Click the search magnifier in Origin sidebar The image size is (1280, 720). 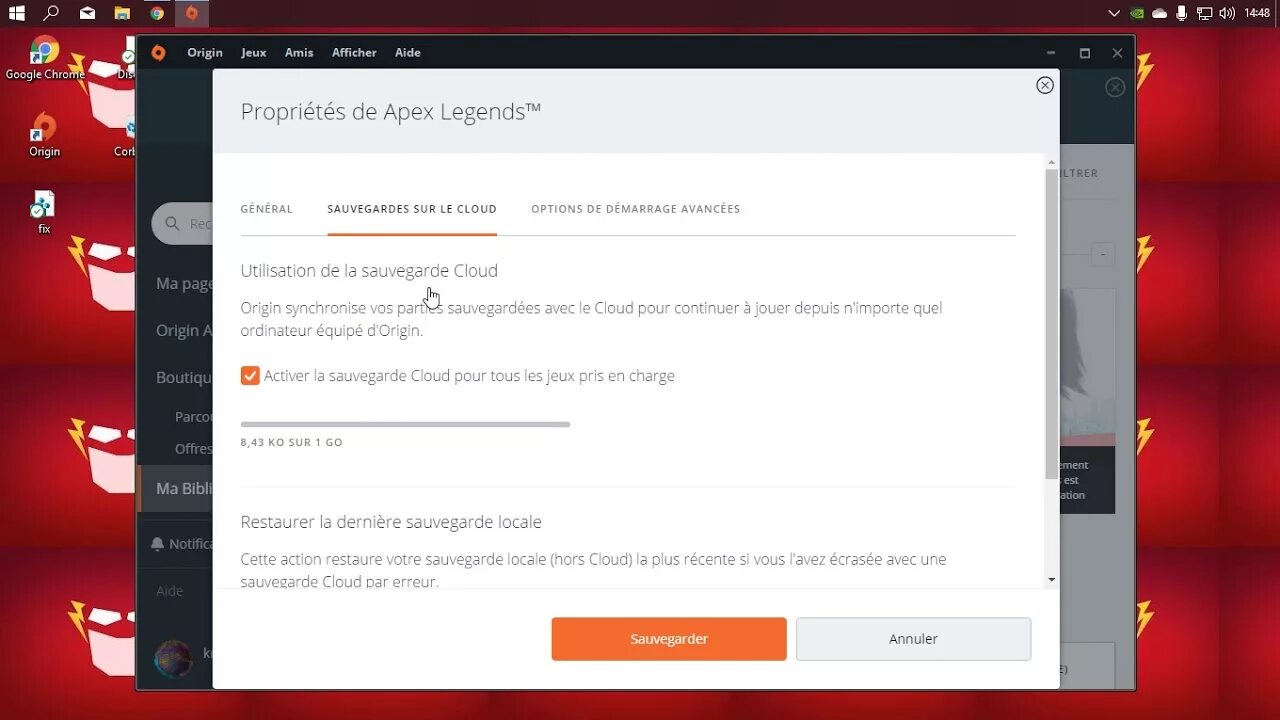[173, 224]
